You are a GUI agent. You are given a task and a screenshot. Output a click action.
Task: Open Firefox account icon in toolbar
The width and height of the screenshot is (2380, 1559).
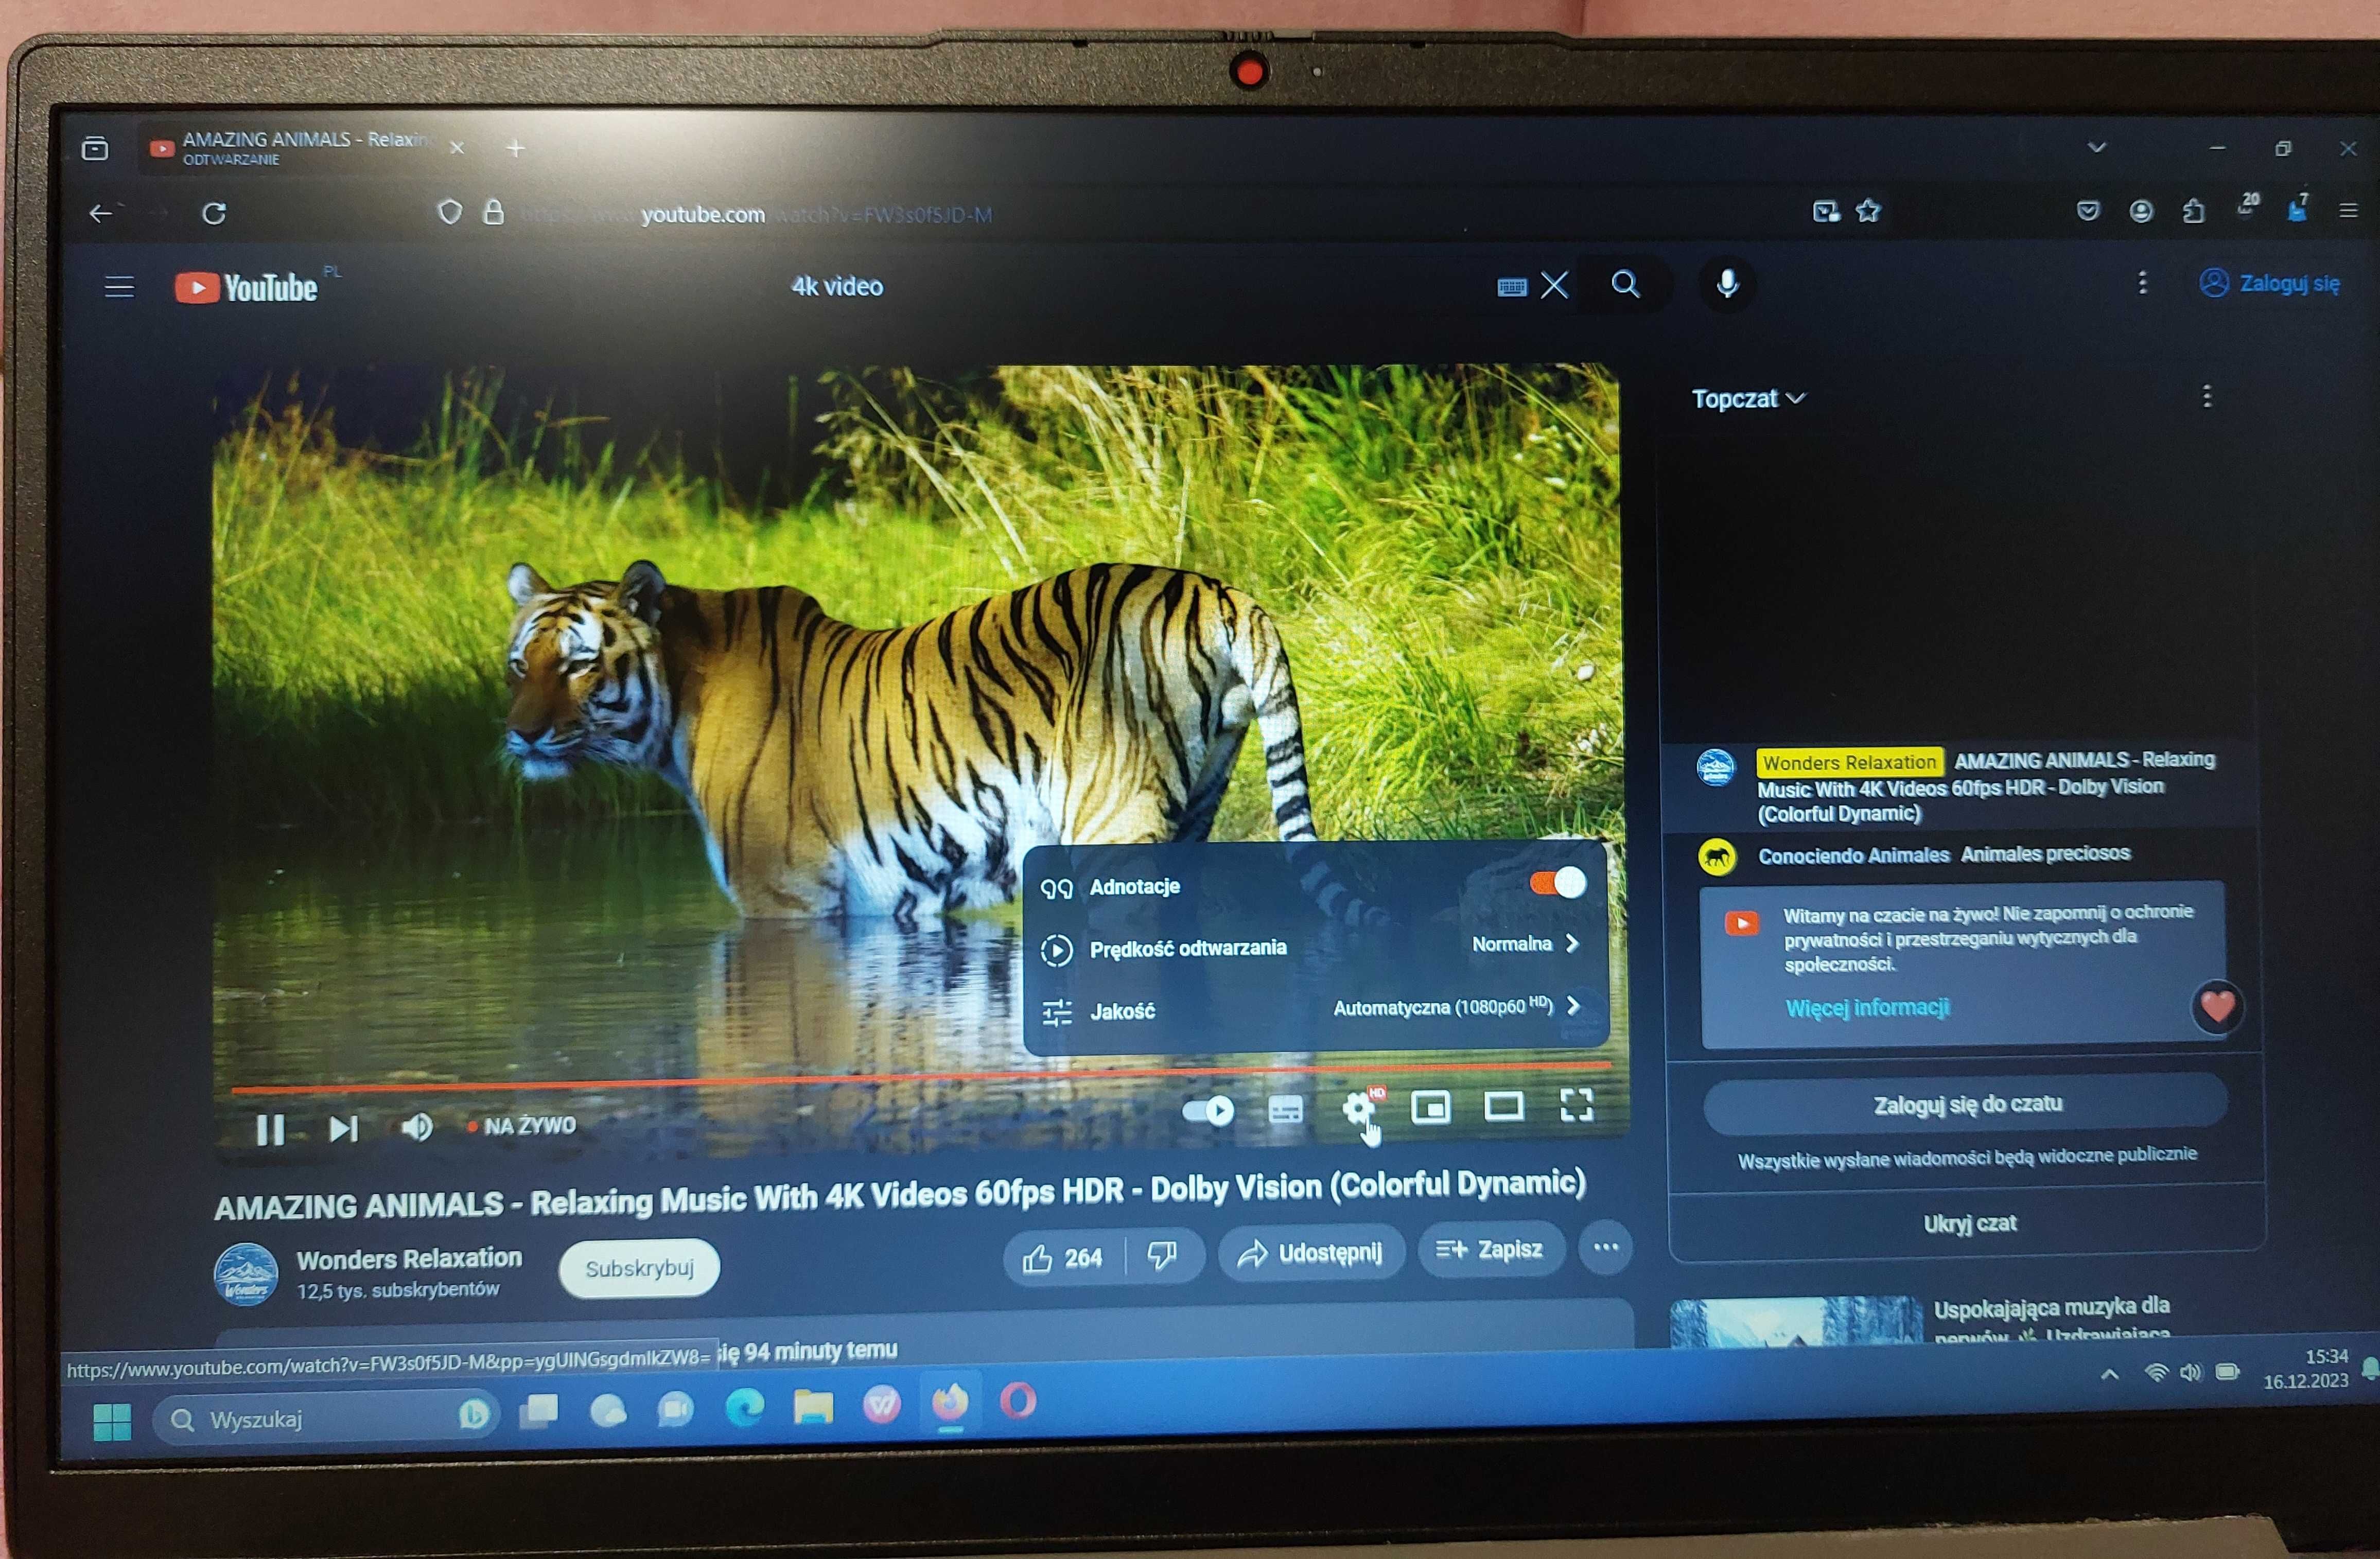tap(2141, 211)
